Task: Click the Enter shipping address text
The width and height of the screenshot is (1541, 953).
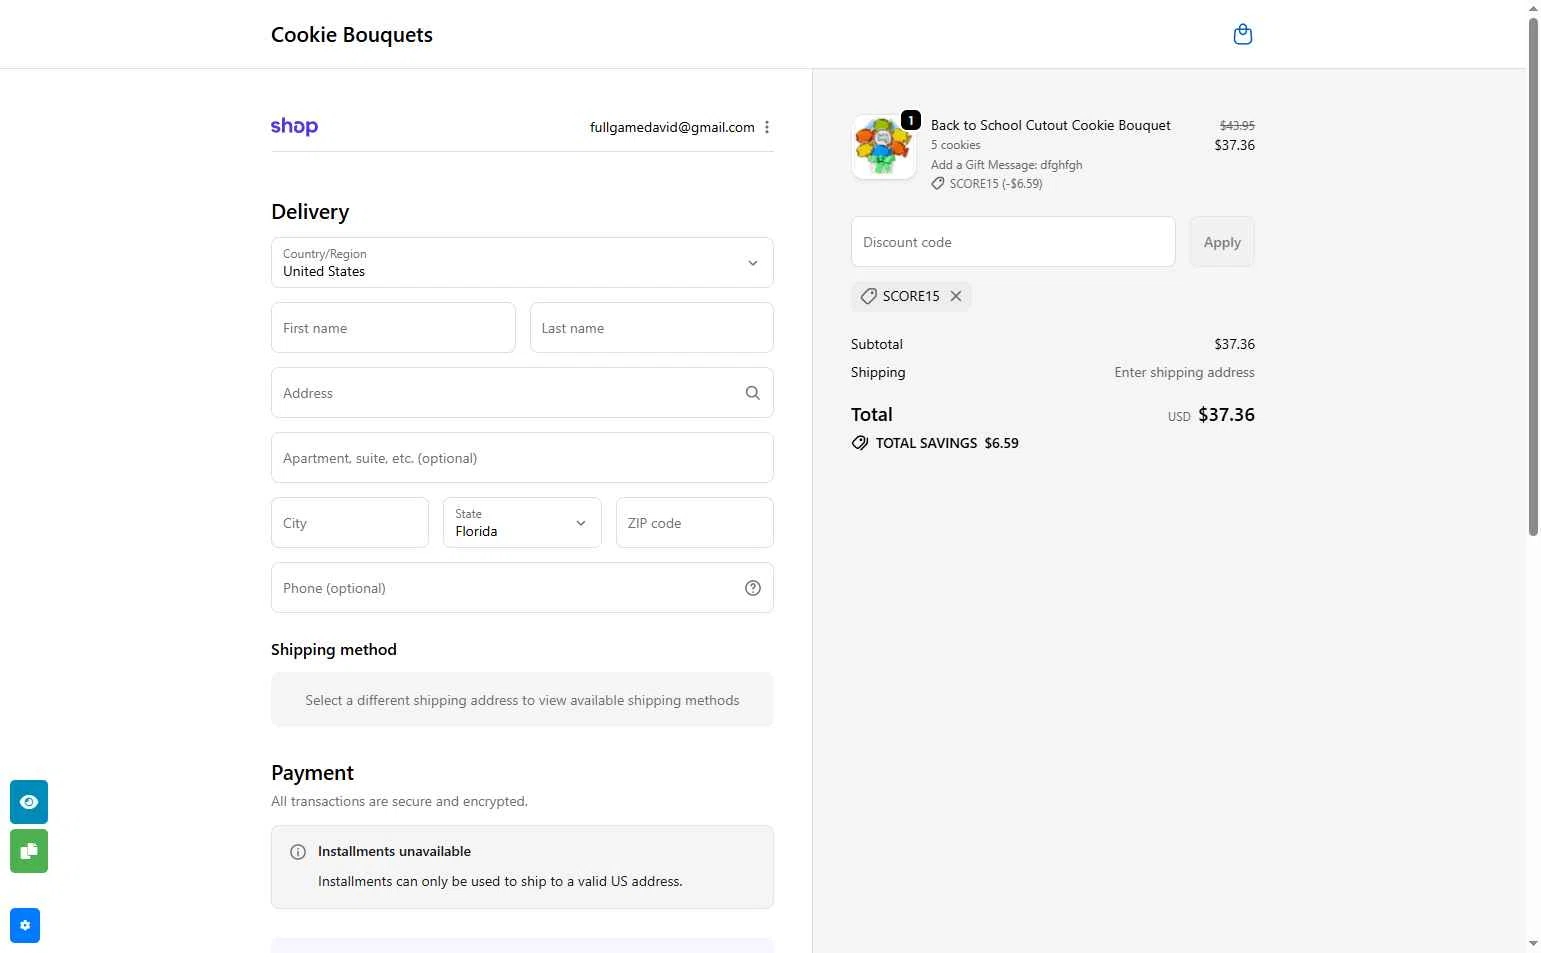Action: click(x=1185, y=372)
